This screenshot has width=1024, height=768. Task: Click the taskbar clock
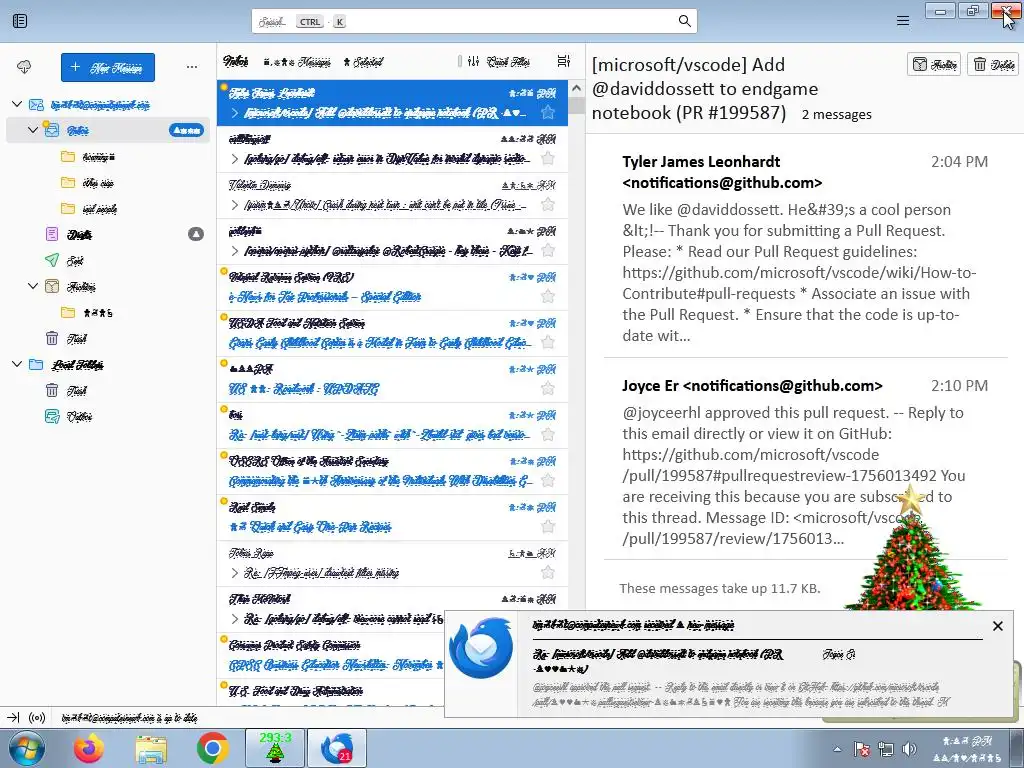click(x=967, y=749)
